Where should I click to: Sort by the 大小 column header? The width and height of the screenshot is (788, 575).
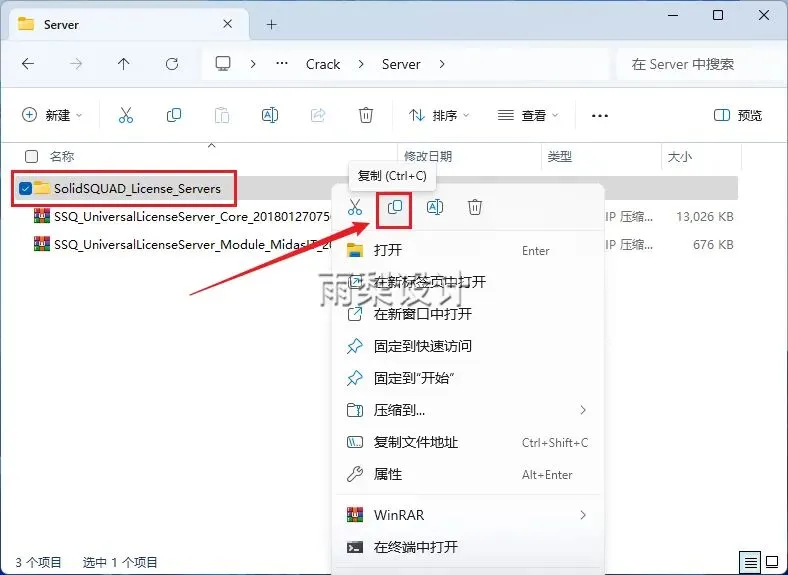(x=680, y=156)
